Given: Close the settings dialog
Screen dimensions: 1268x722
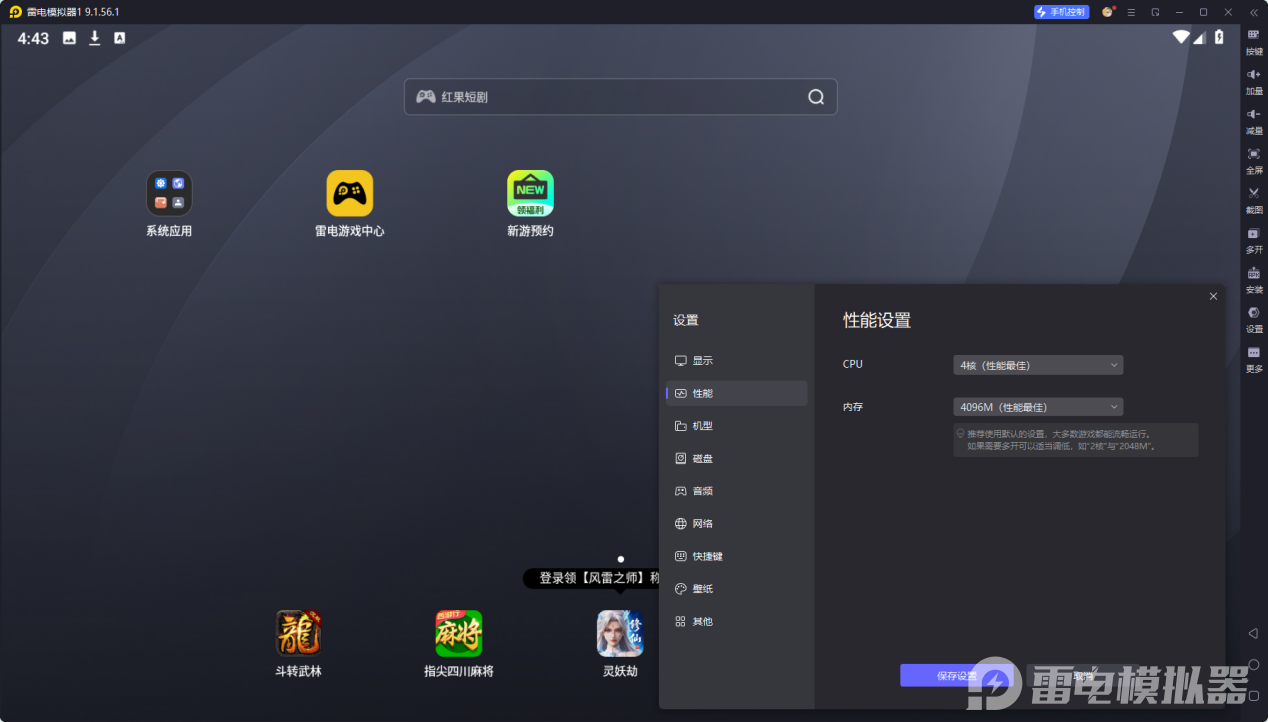Looking at the screenshot, I should pyautogui.click(x=1213, y=296).
